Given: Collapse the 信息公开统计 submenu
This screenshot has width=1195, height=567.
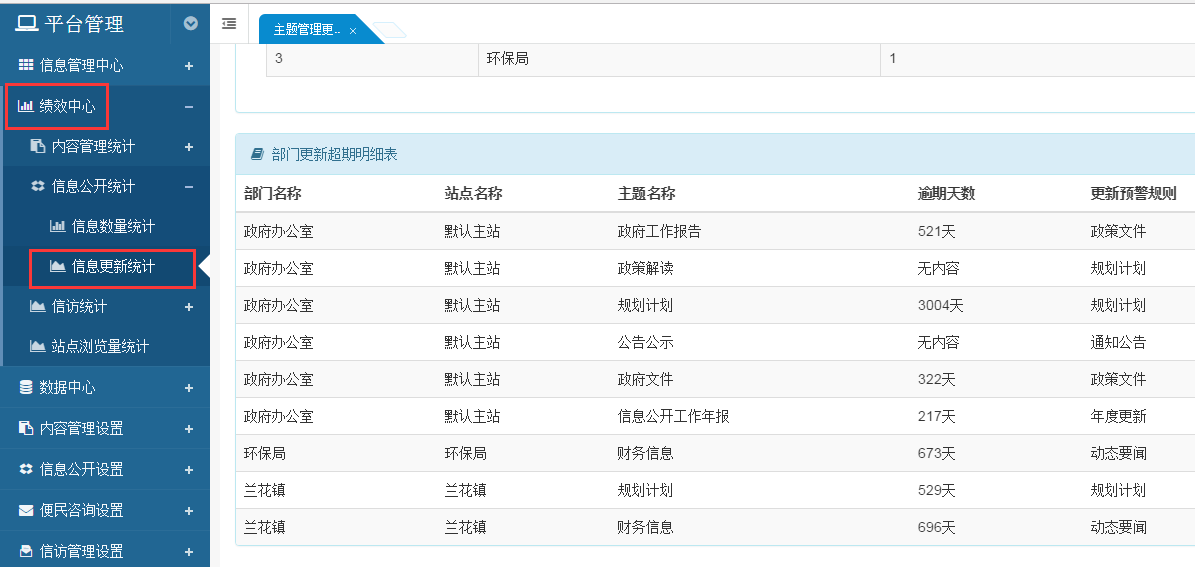Looking at the screenshot, I should [189, 186].
